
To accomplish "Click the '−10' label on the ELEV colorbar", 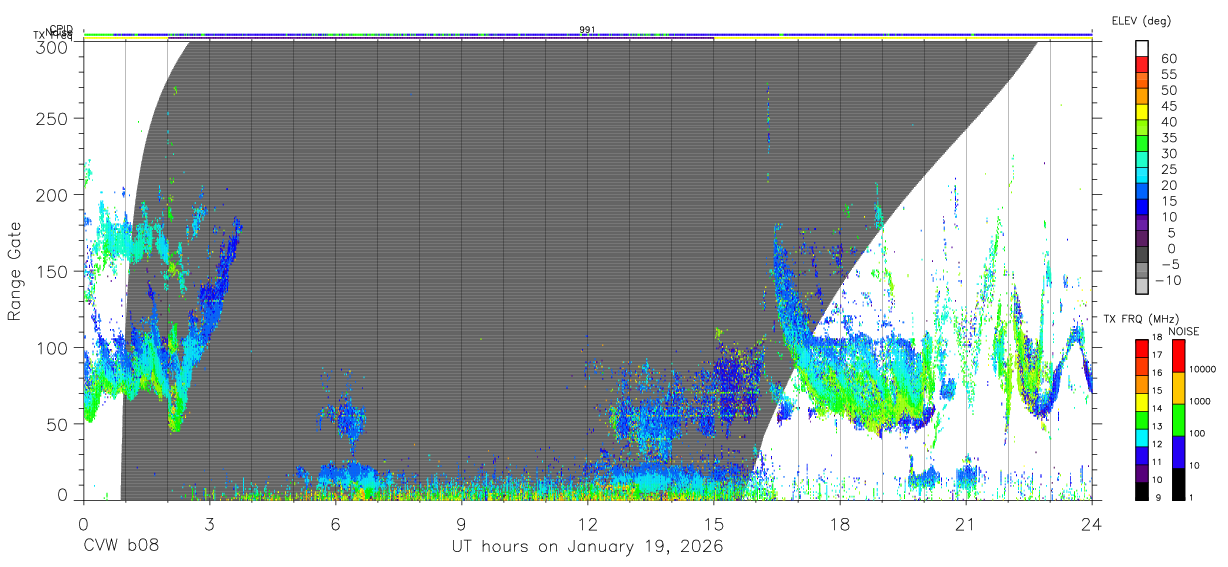I will [1167, 280].
